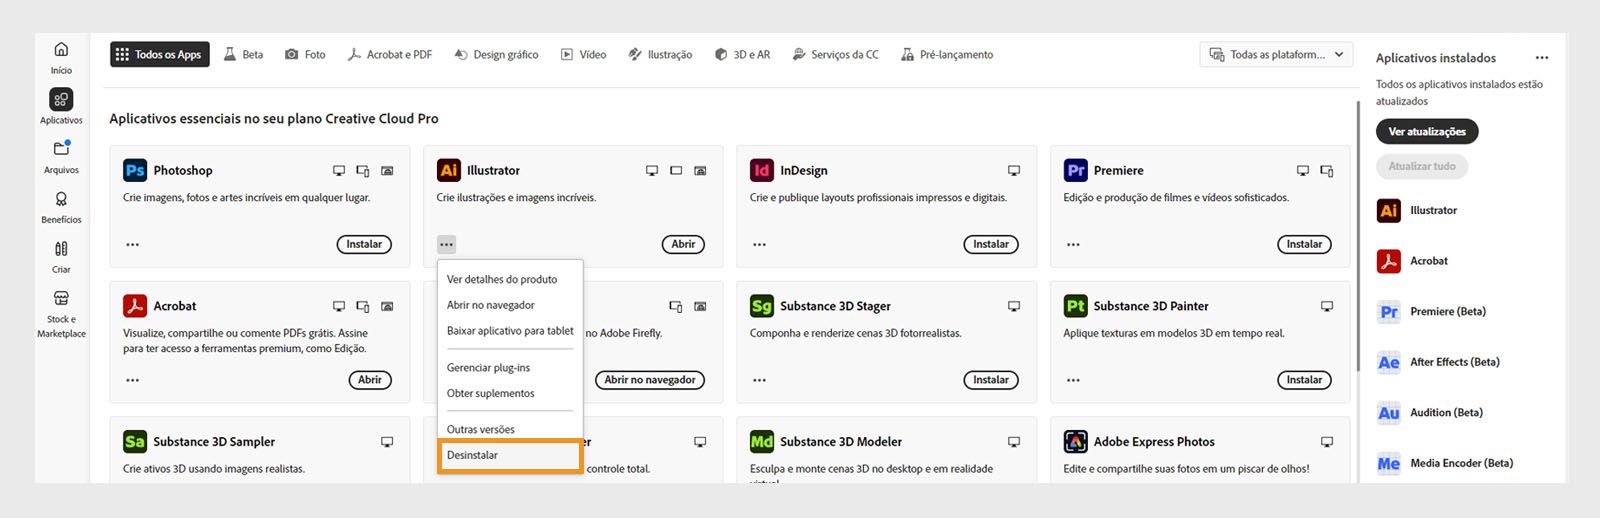
Task: Click the Ver atualizações button
Action: (x=1427, y=132)
